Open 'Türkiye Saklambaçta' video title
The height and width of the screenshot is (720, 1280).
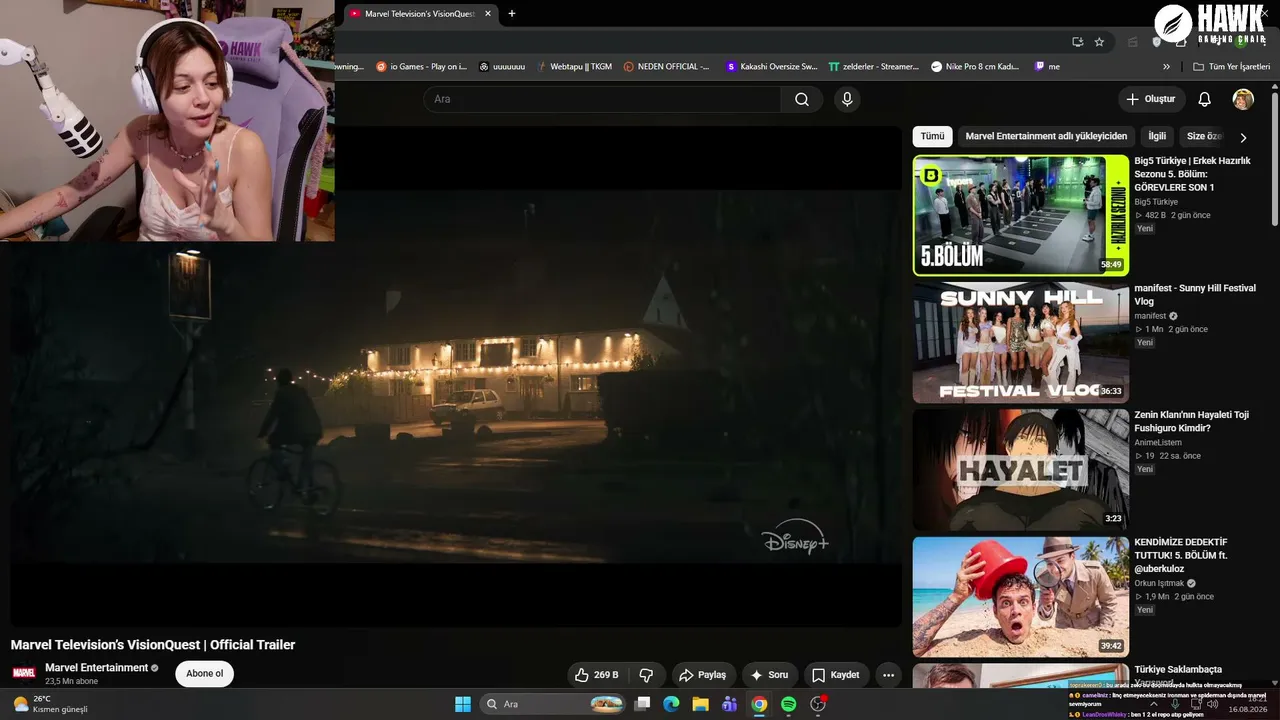coord(1178,669)
